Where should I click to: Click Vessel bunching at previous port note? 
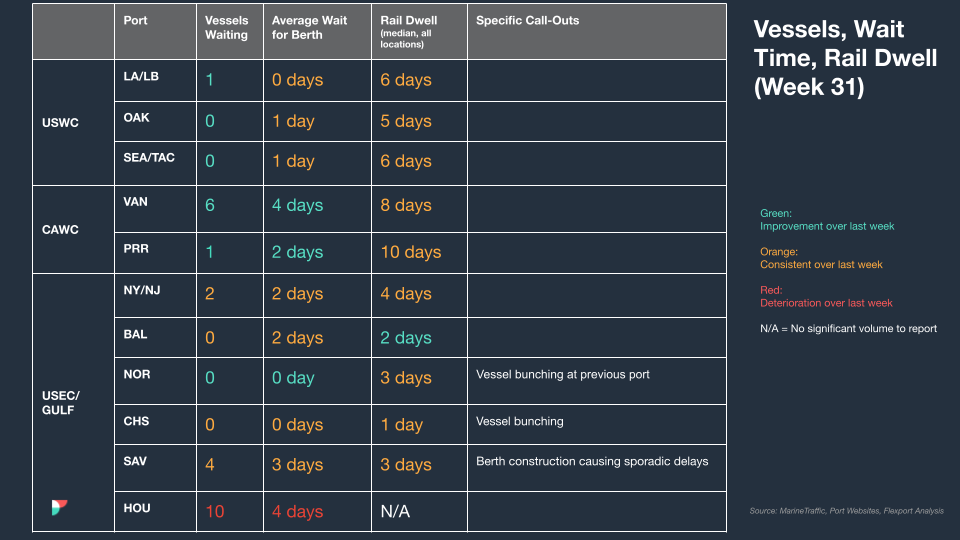tap(563, 374)
